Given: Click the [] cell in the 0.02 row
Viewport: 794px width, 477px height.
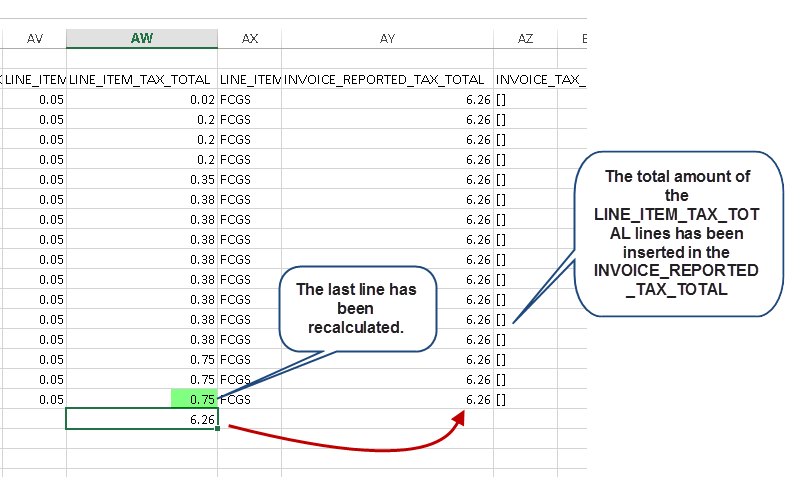Looking at the screenshot, I should [x=525, y=100].
